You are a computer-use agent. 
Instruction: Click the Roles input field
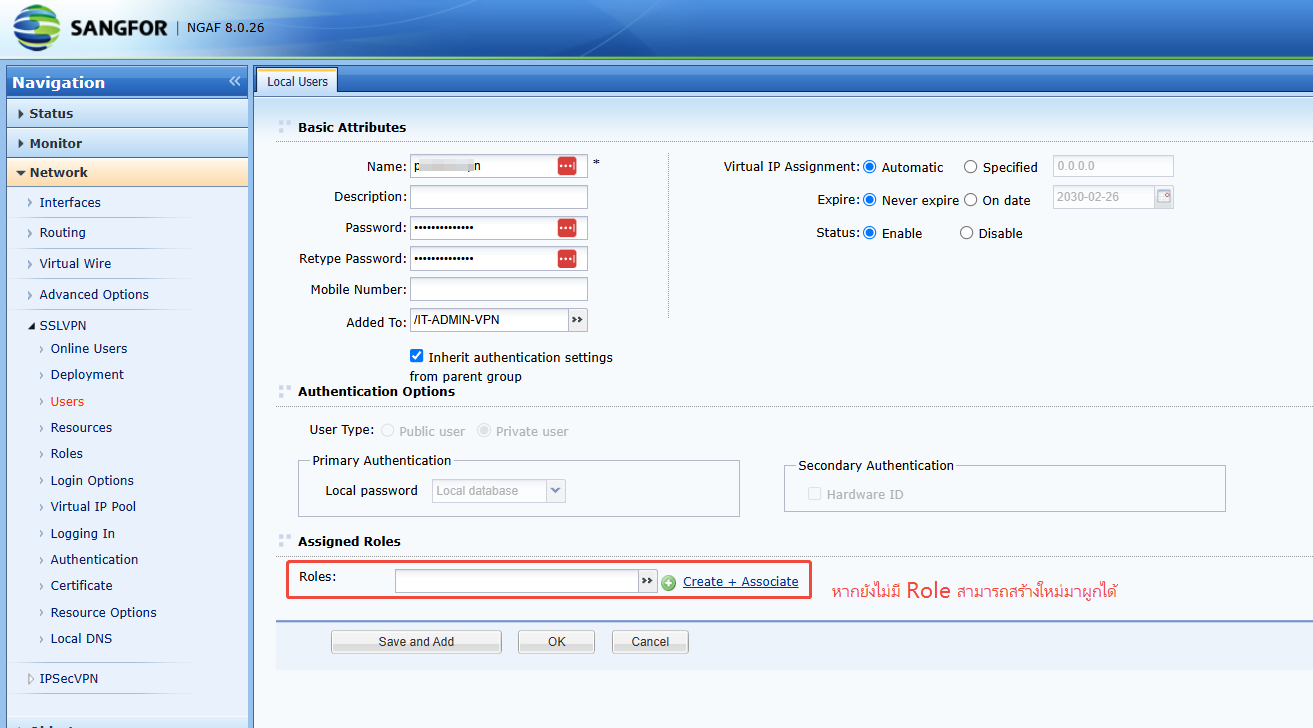tap(517, 581)
